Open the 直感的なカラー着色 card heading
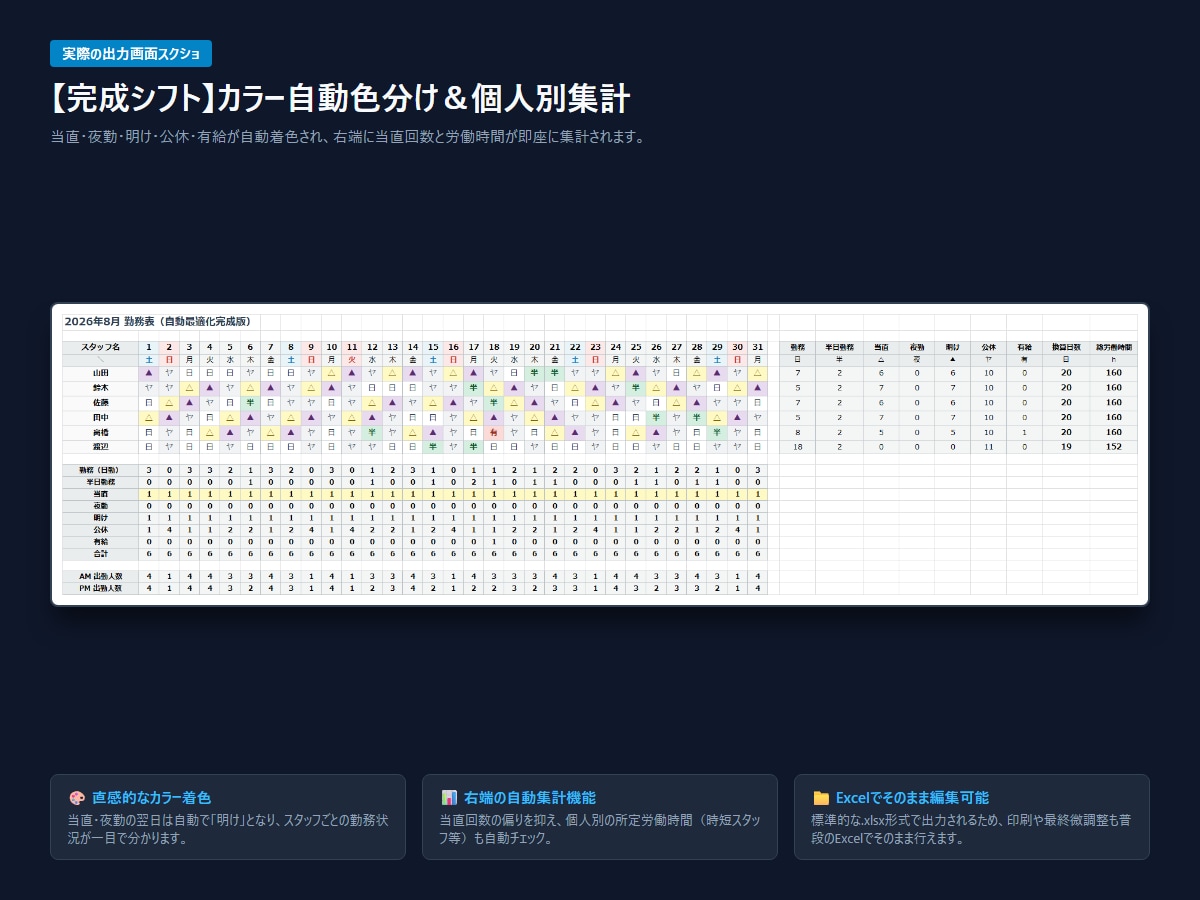The height and width of the screenshot is (900, 1200). click(x=152, y=798)
